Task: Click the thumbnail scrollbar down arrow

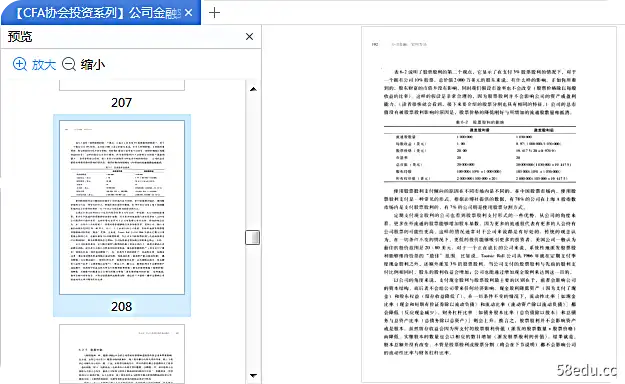Action: pos(253,375)
